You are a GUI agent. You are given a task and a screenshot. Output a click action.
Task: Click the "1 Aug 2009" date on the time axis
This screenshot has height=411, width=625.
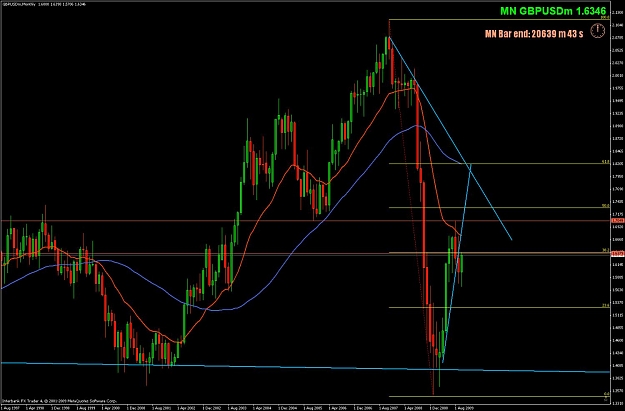tap(462, 408)
